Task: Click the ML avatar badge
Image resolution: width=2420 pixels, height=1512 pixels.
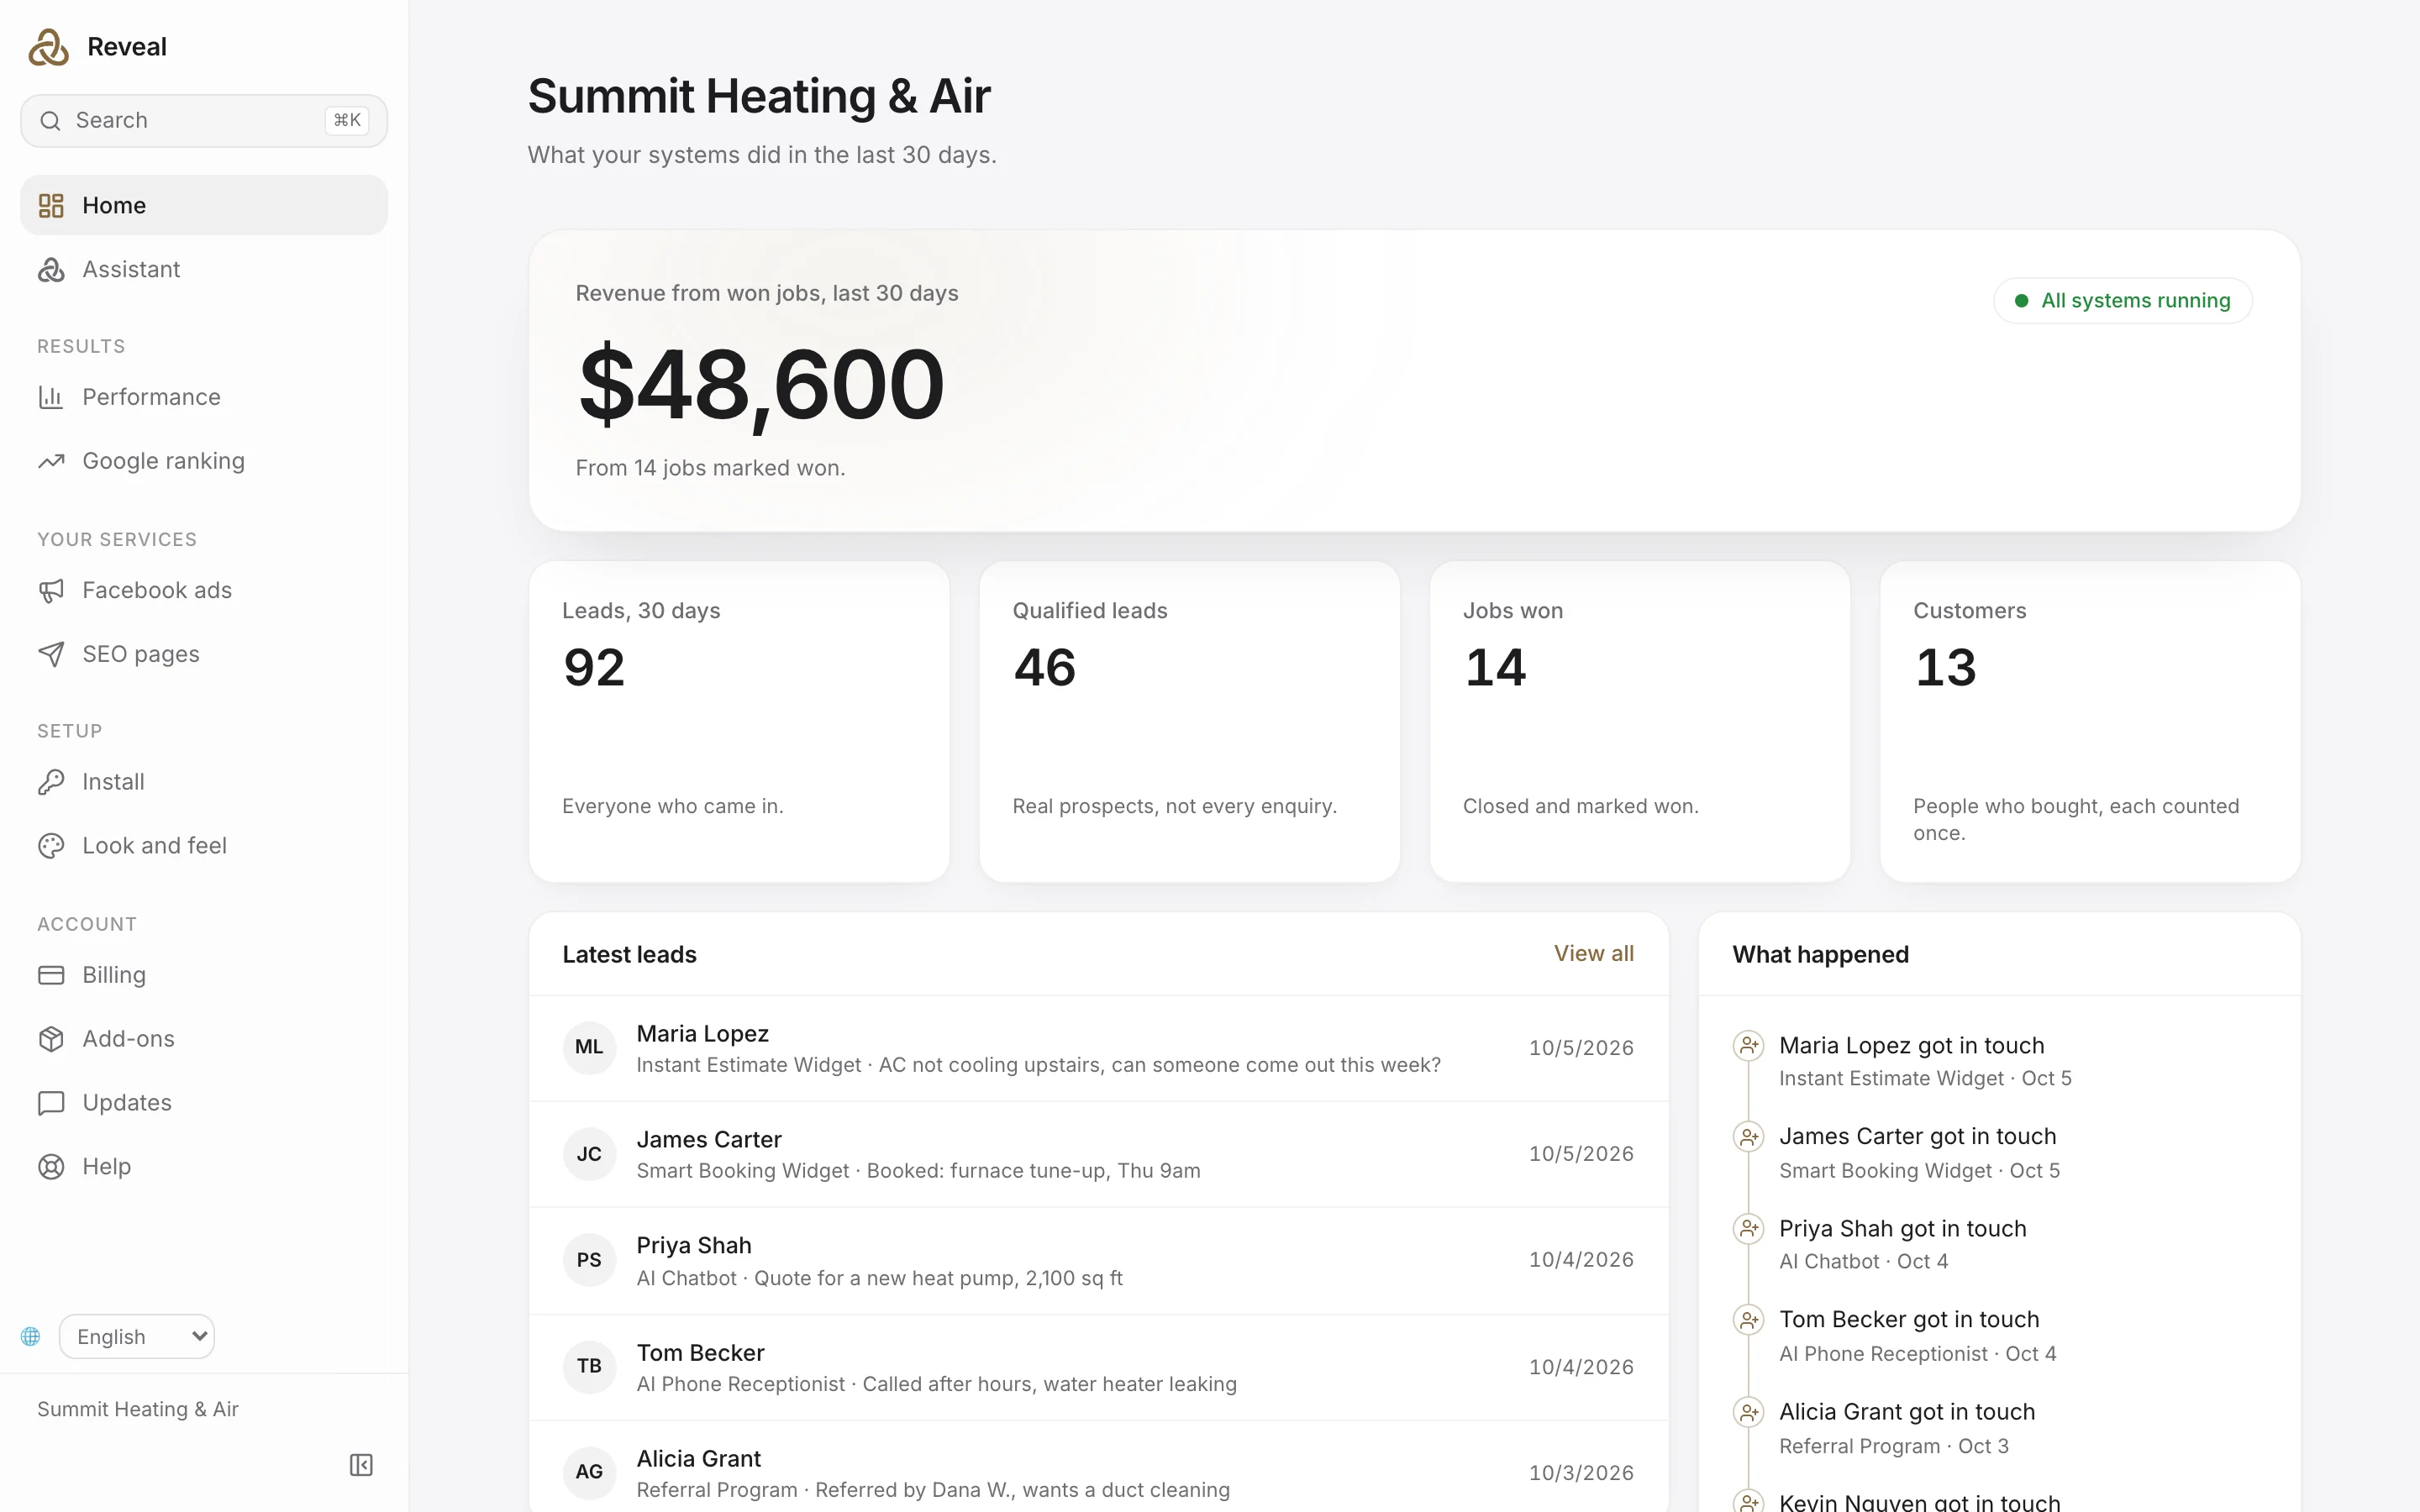Action: pyautogui.click(x=589, y=1047)
